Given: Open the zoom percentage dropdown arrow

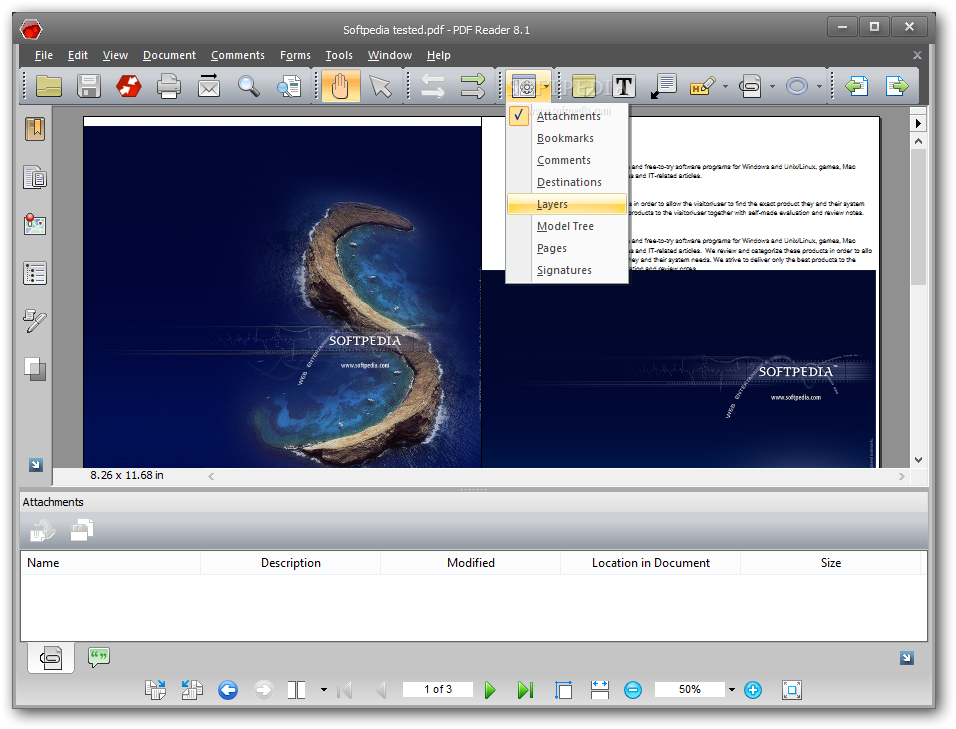Looking at the screenshot, I should click(x=732, y=690).
